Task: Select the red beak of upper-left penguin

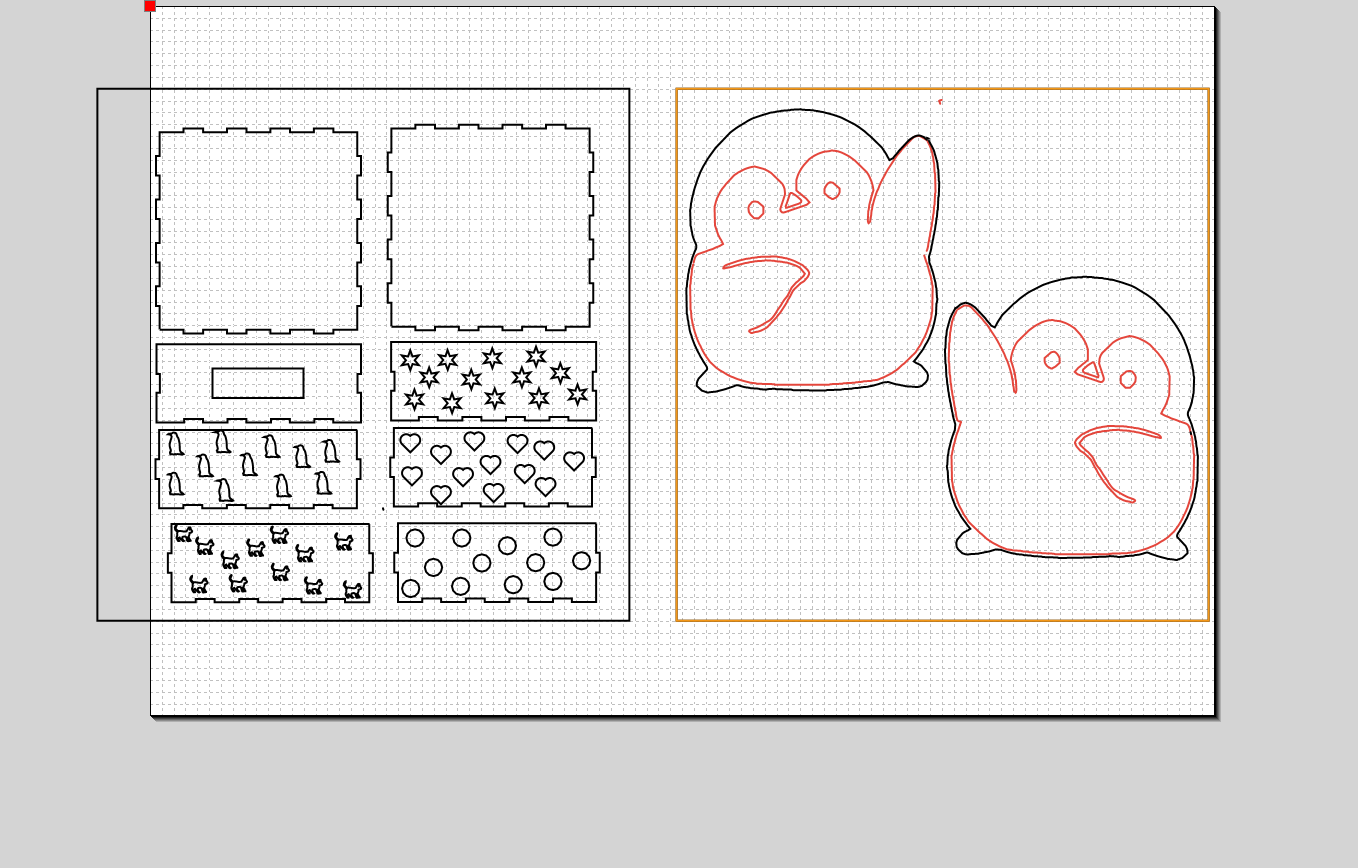Action: tap(795, 201)
